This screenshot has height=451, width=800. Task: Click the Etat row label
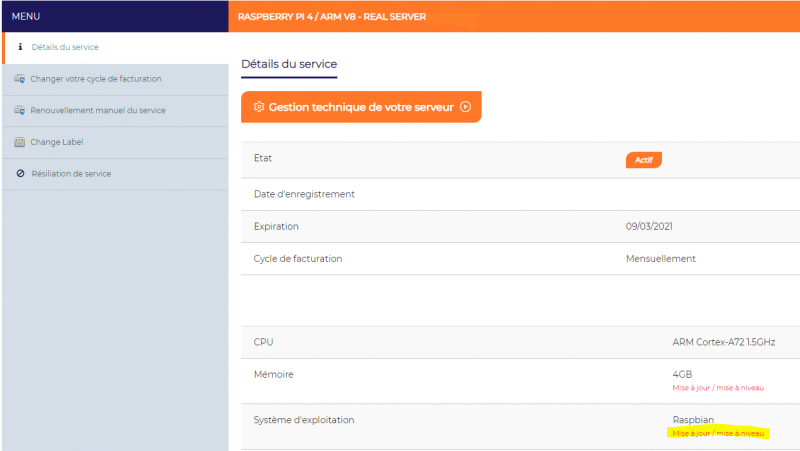[263, 158]
